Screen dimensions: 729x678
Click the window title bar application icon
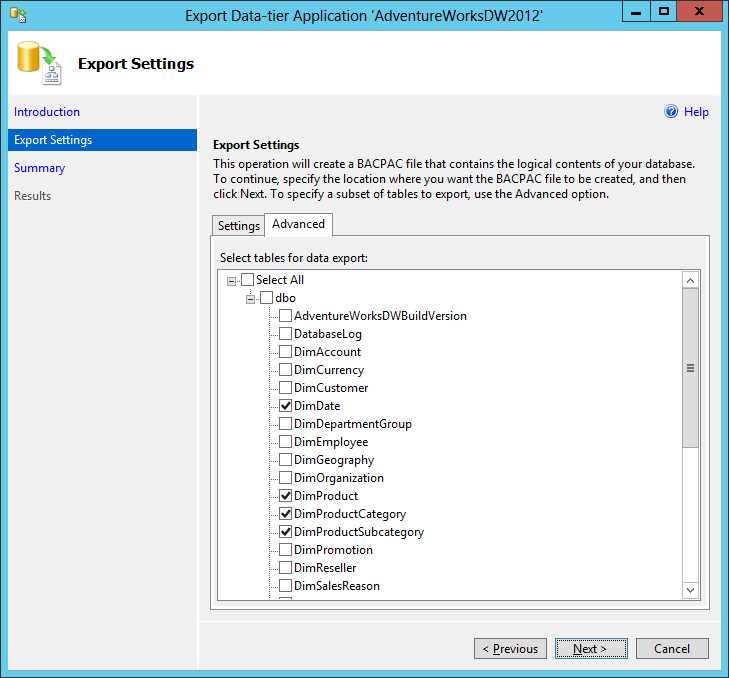pos(18,15)
